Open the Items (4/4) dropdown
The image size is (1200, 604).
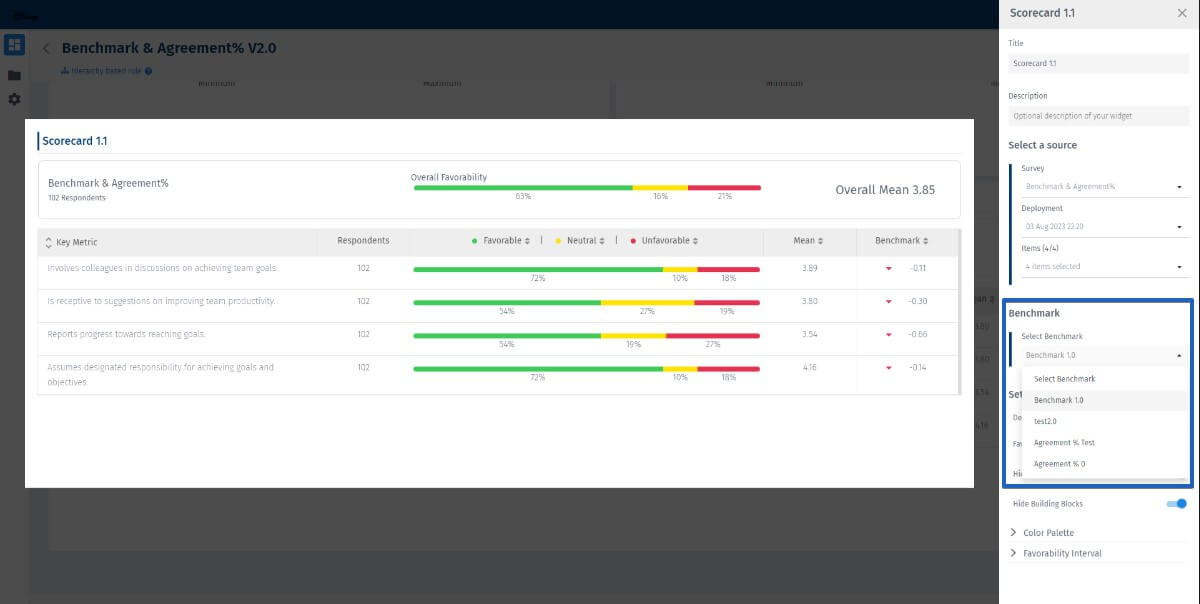point(1104,267)
